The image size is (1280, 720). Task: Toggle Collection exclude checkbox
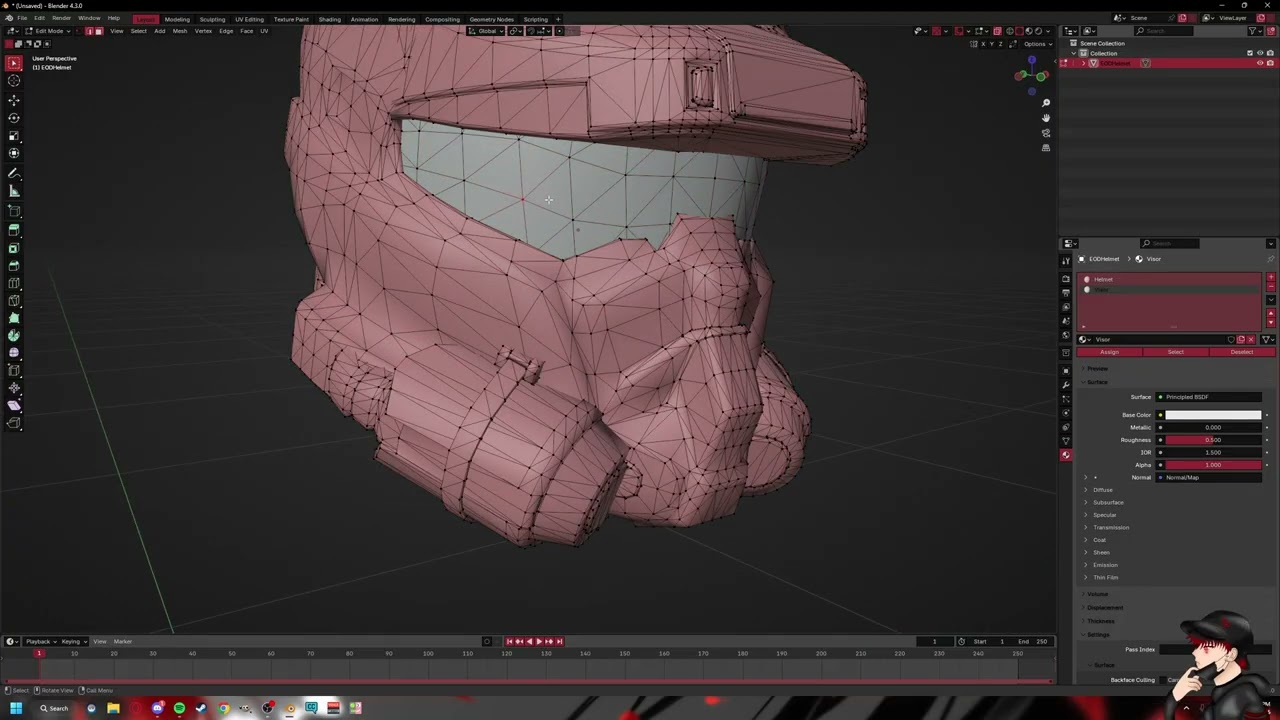[x=1249, y=53]
